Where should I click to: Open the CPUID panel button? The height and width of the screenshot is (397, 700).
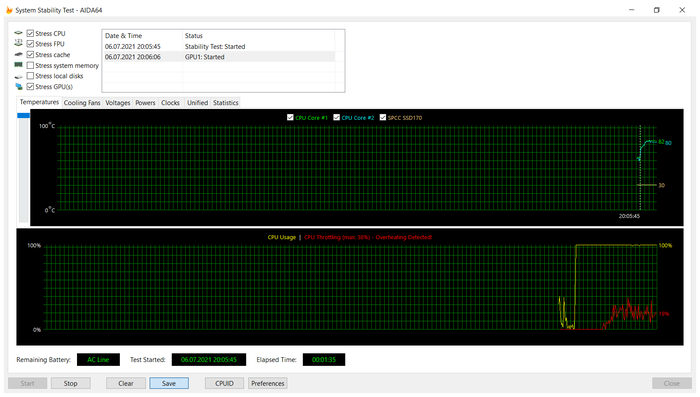click(224, 383)
